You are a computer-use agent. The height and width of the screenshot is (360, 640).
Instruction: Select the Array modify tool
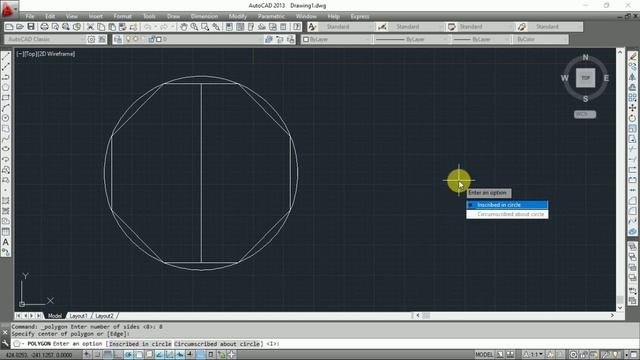[x=632, y=97]
